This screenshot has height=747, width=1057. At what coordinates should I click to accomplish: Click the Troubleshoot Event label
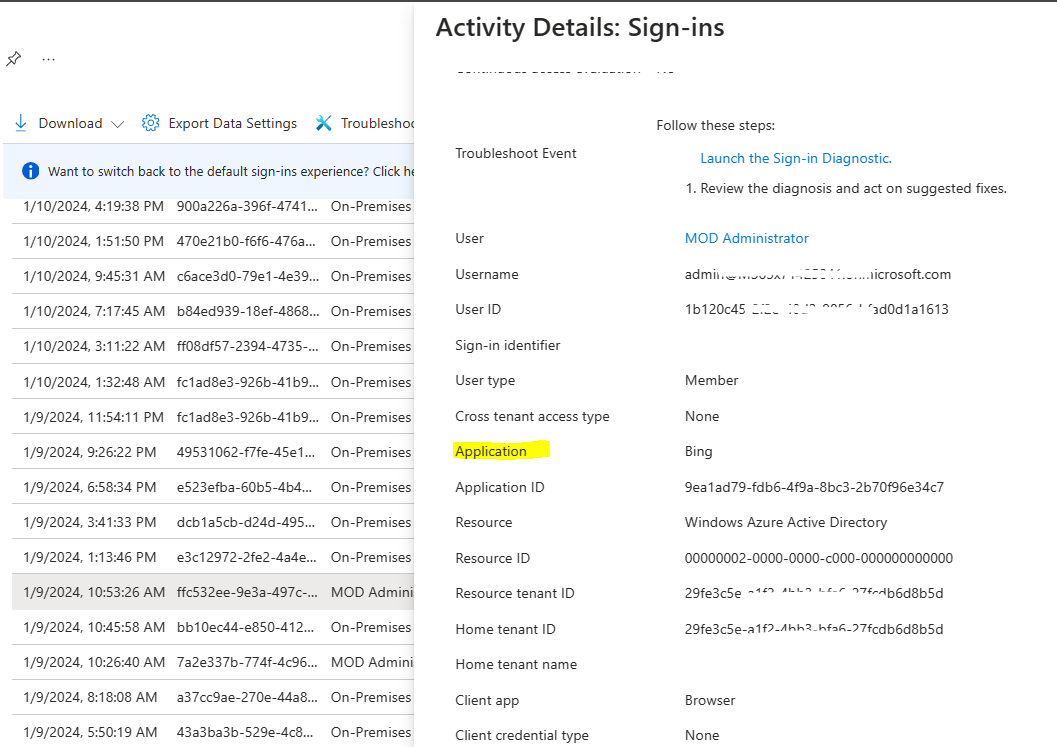[x=516, y=154]
